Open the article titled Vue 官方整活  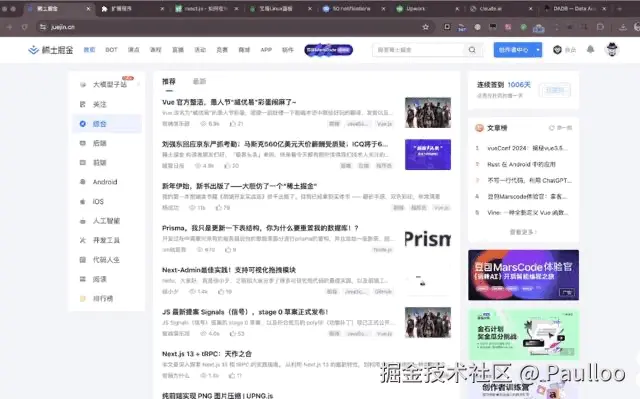tap(229, 102)
